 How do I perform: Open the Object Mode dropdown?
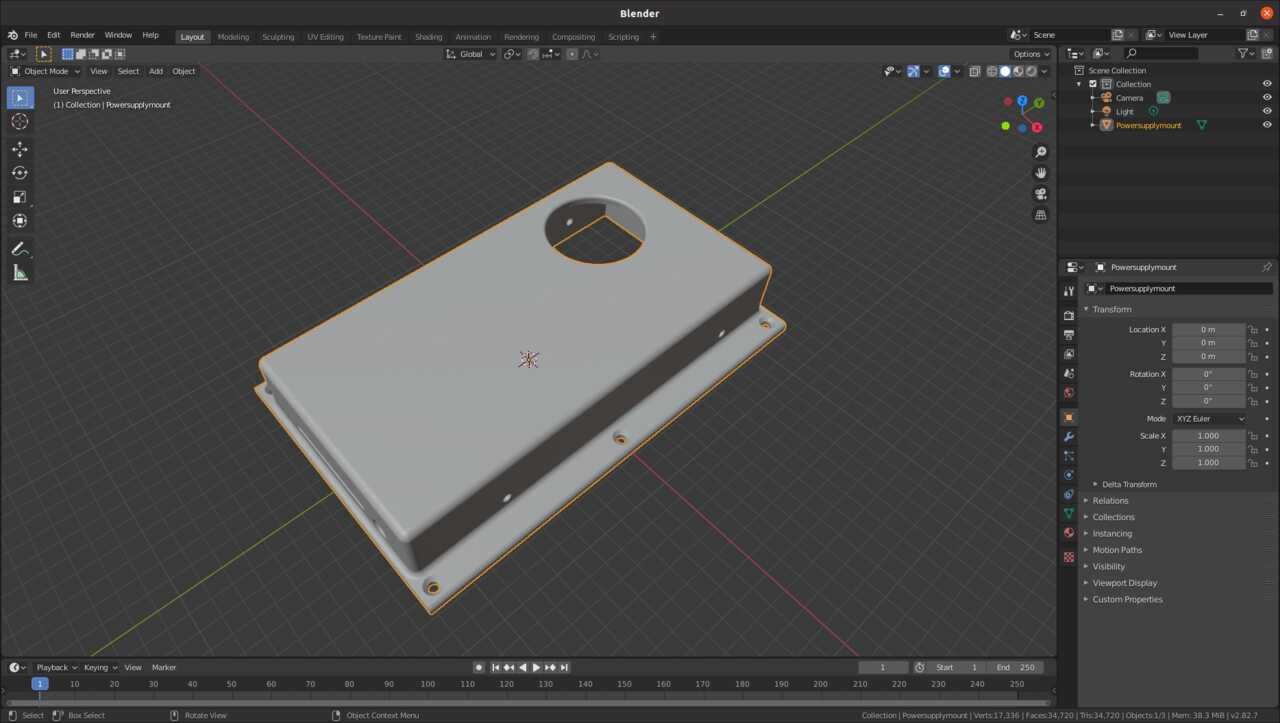point(46,71)
